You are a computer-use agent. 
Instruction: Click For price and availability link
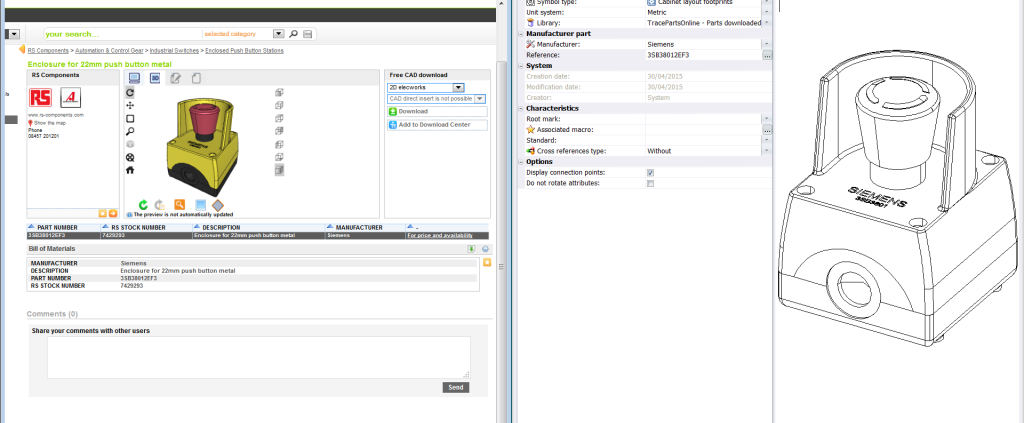coord(440,235)
